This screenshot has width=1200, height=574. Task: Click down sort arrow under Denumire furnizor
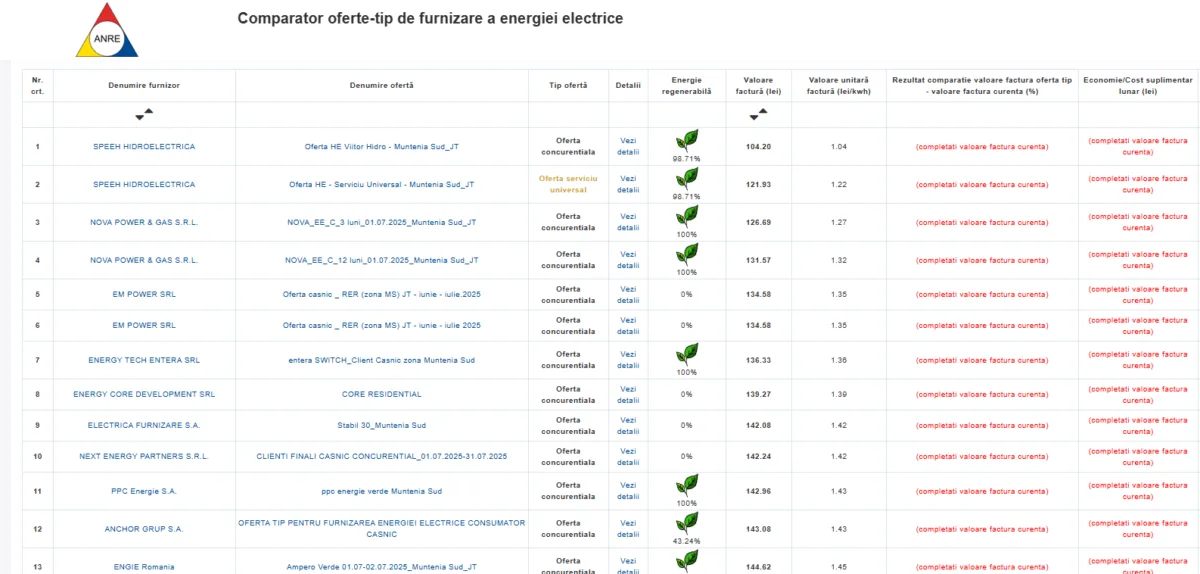140,118
